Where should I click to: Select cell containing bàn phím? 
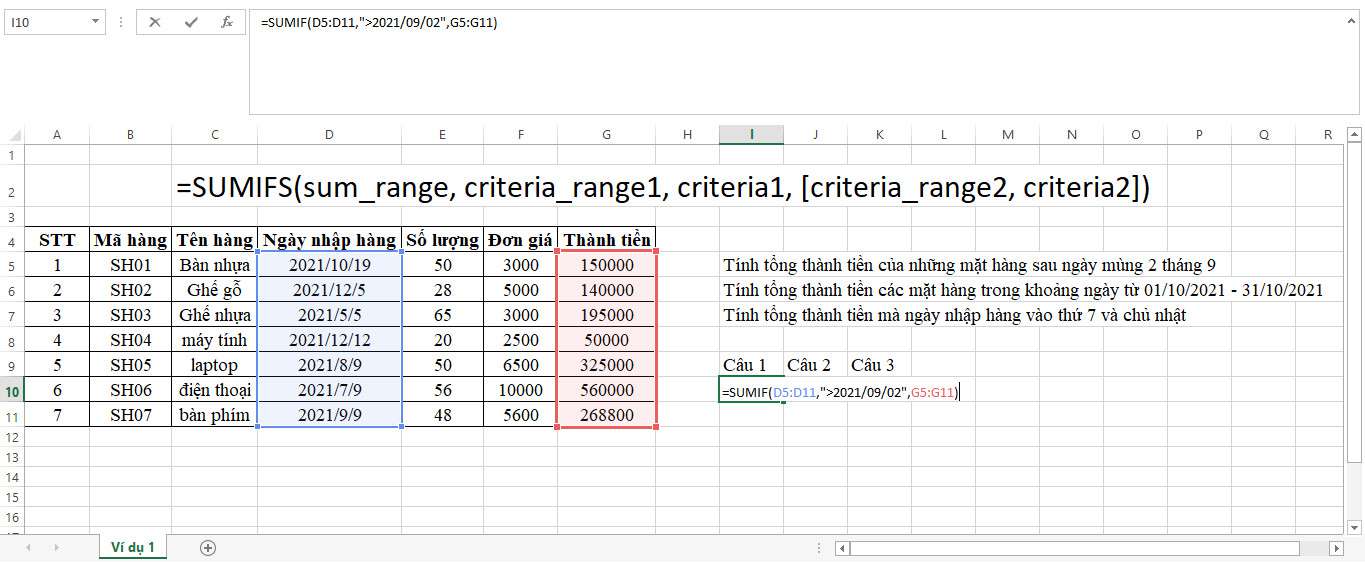coord(215,415)
